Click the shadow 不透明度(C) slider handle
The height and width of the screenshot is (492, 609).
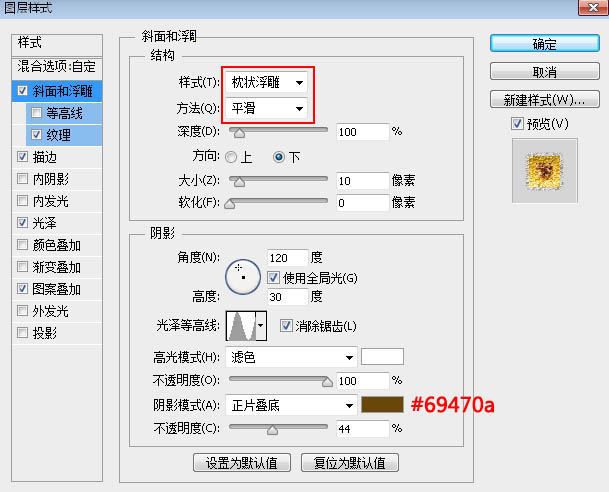pos(272,430)
